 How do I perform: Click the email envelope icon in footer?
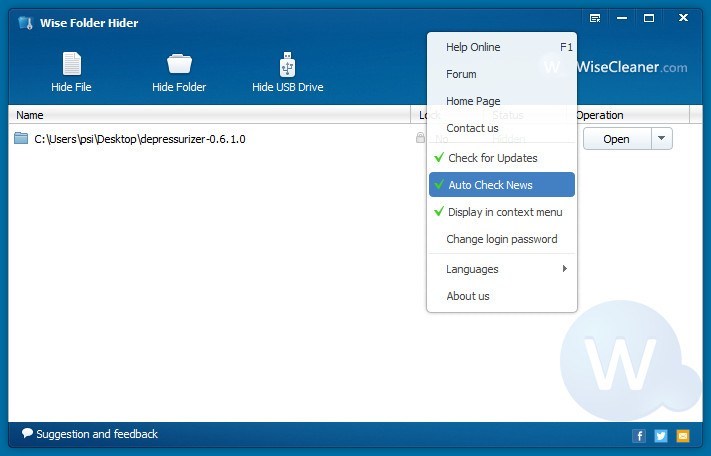pos(682,436)
